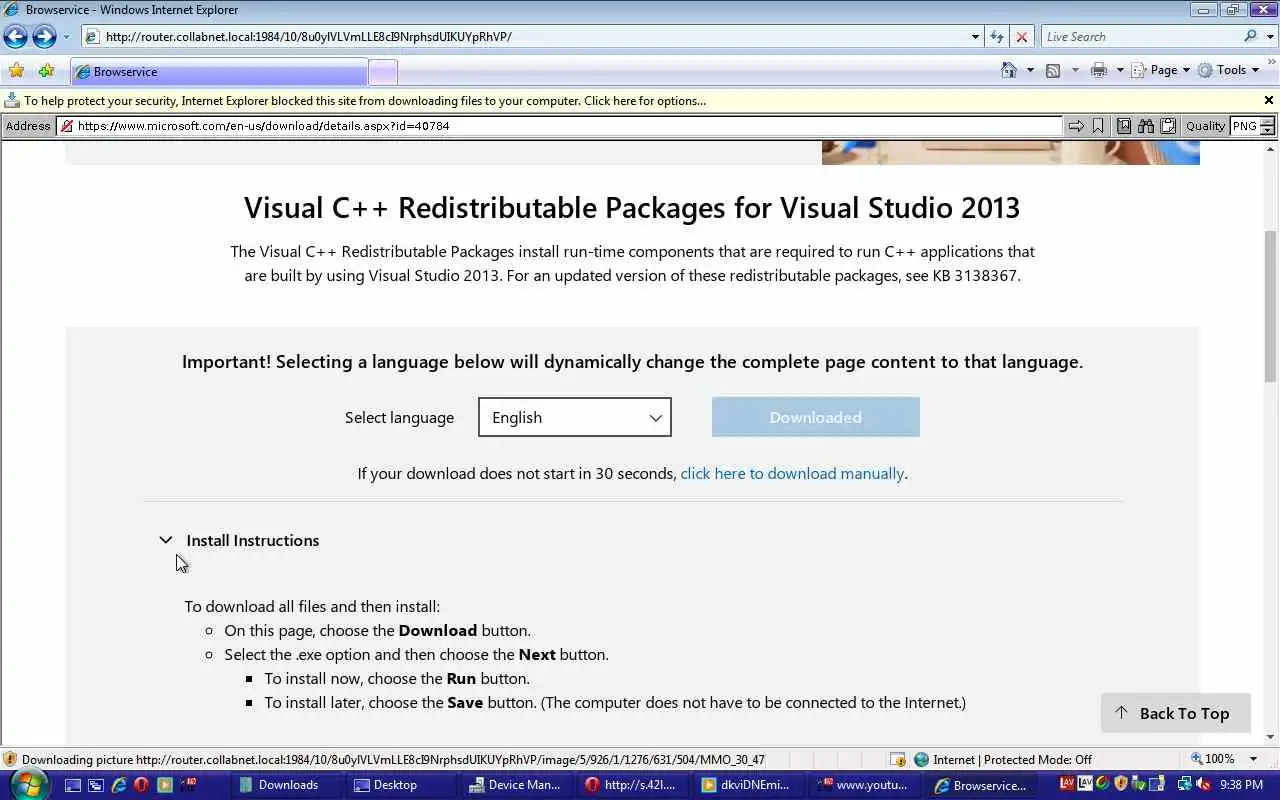The width and height of the screenshot is (1280, 800).
Task: Click the Add to Favorites icon
Action: tap(46, 71)
